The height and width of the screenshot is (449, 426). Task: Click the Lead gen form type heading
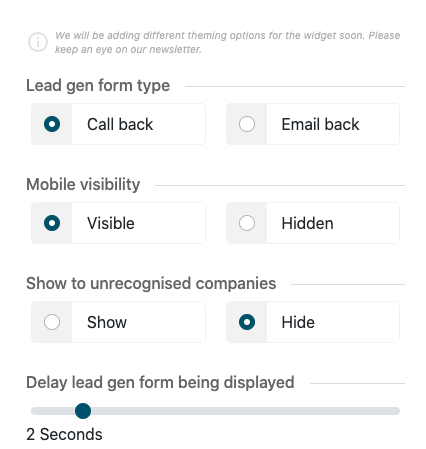[98, 86]
